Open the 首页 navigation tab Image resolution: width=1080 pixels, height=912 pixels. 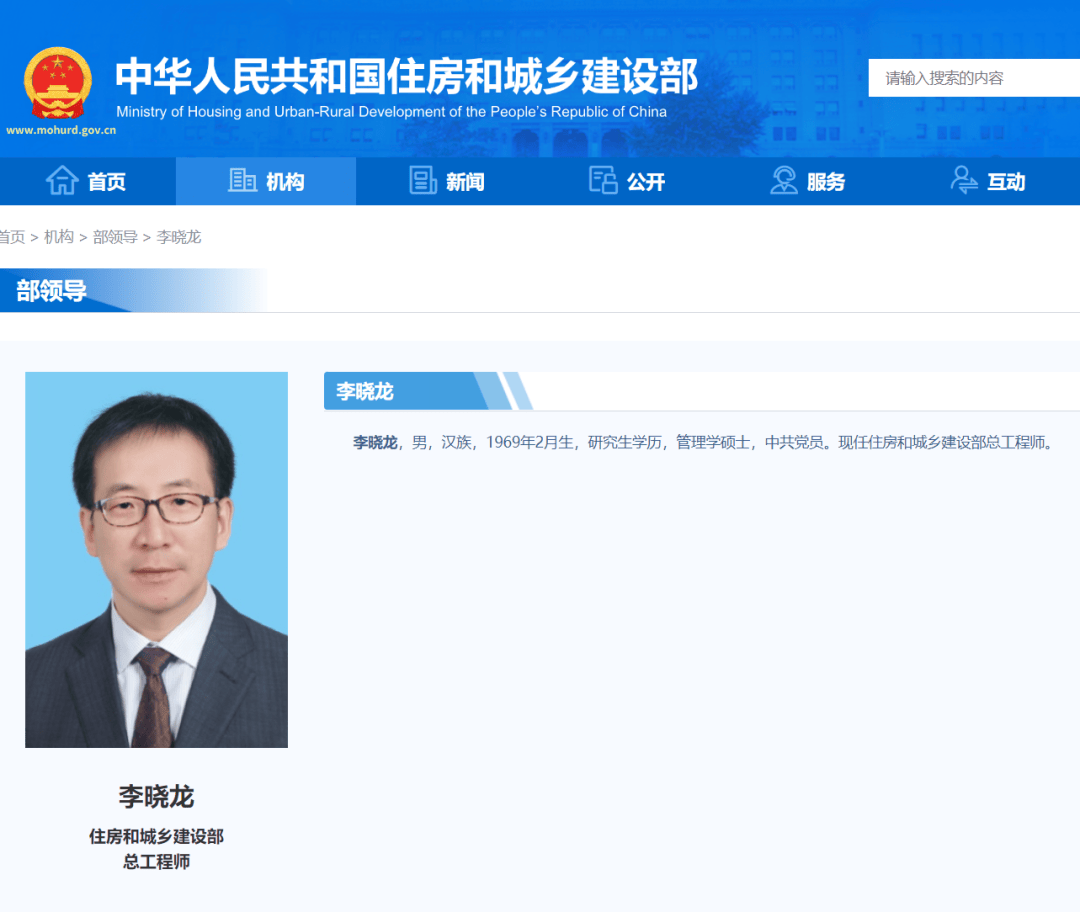pos(88,181)
